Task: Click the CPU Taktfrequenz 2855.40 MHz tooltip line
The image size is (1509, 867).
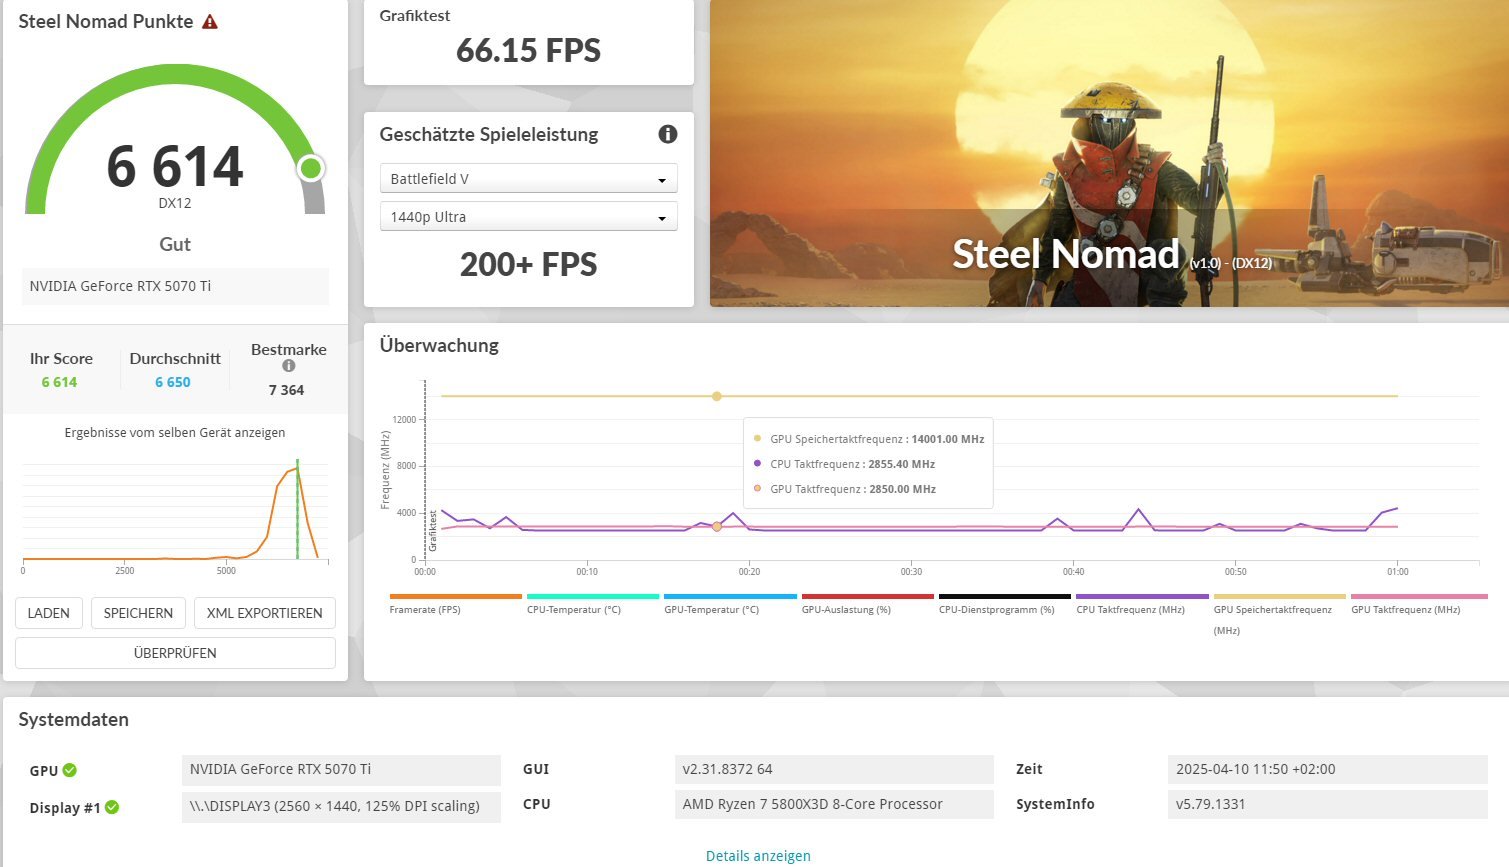Action: click(x=844, y=464)
